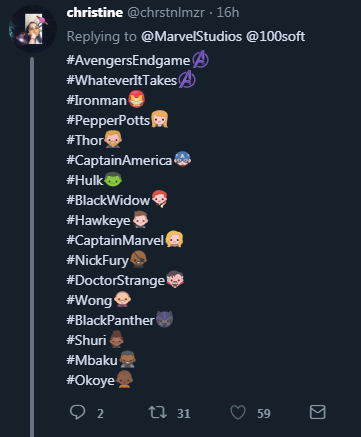Open the #Ironman hashtag link
This screenshot has height=437, width=361.
(x=97, y=101)
